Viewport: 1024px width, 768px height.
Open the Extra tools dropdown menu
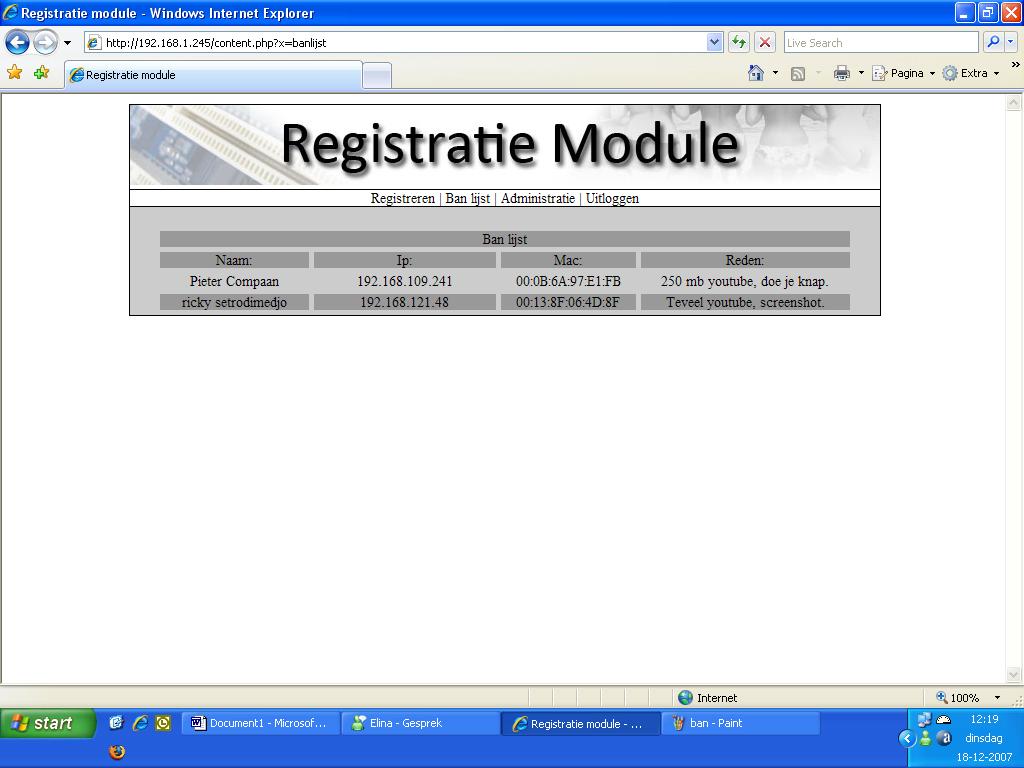point(972,73)
